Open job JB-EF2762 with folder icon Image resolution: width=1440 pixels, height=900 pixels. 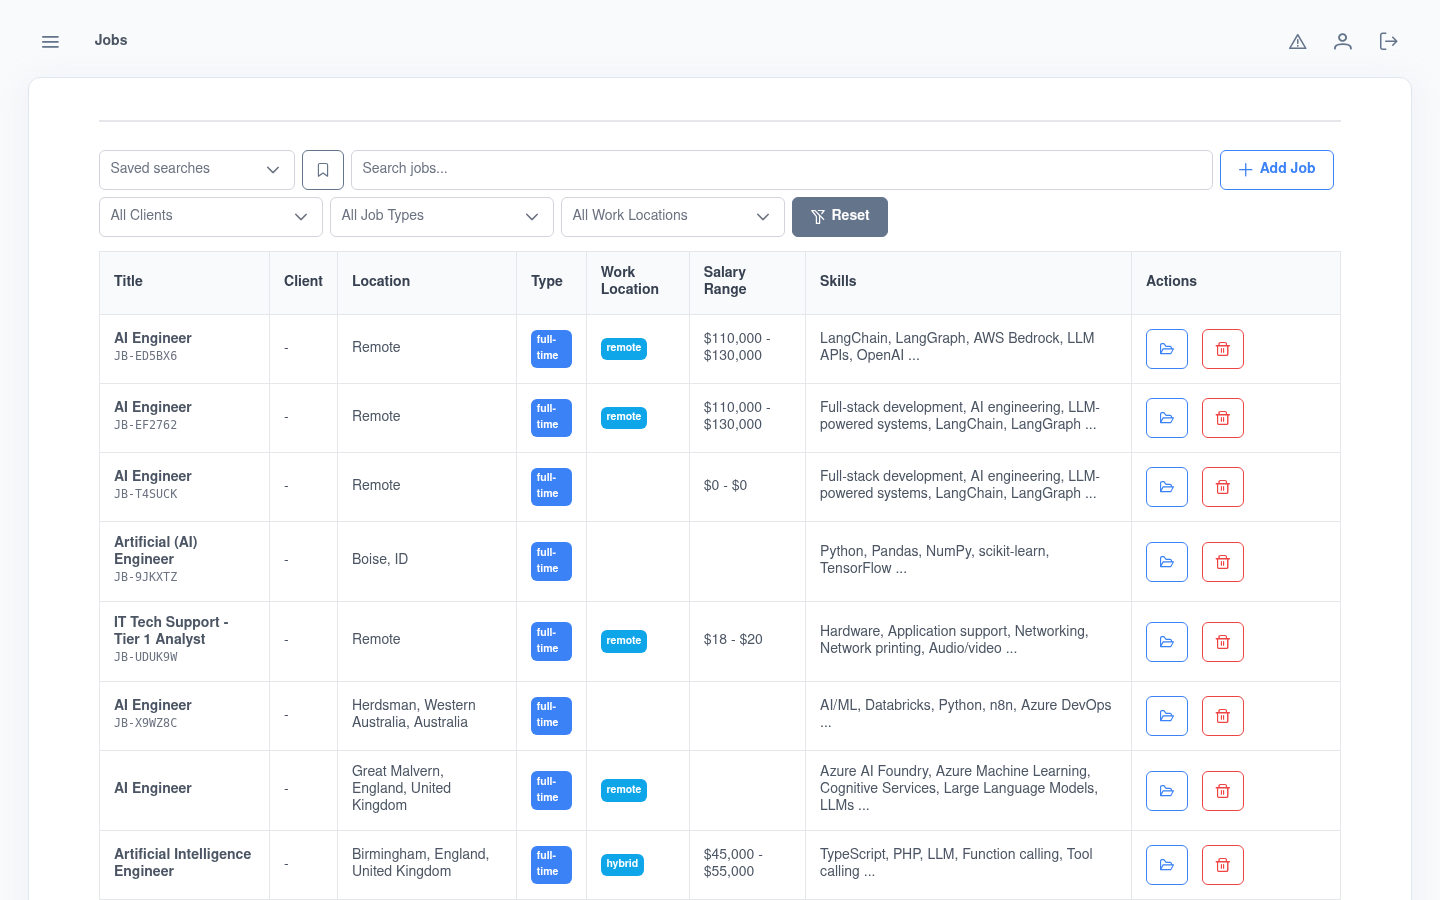[1167, 418]
